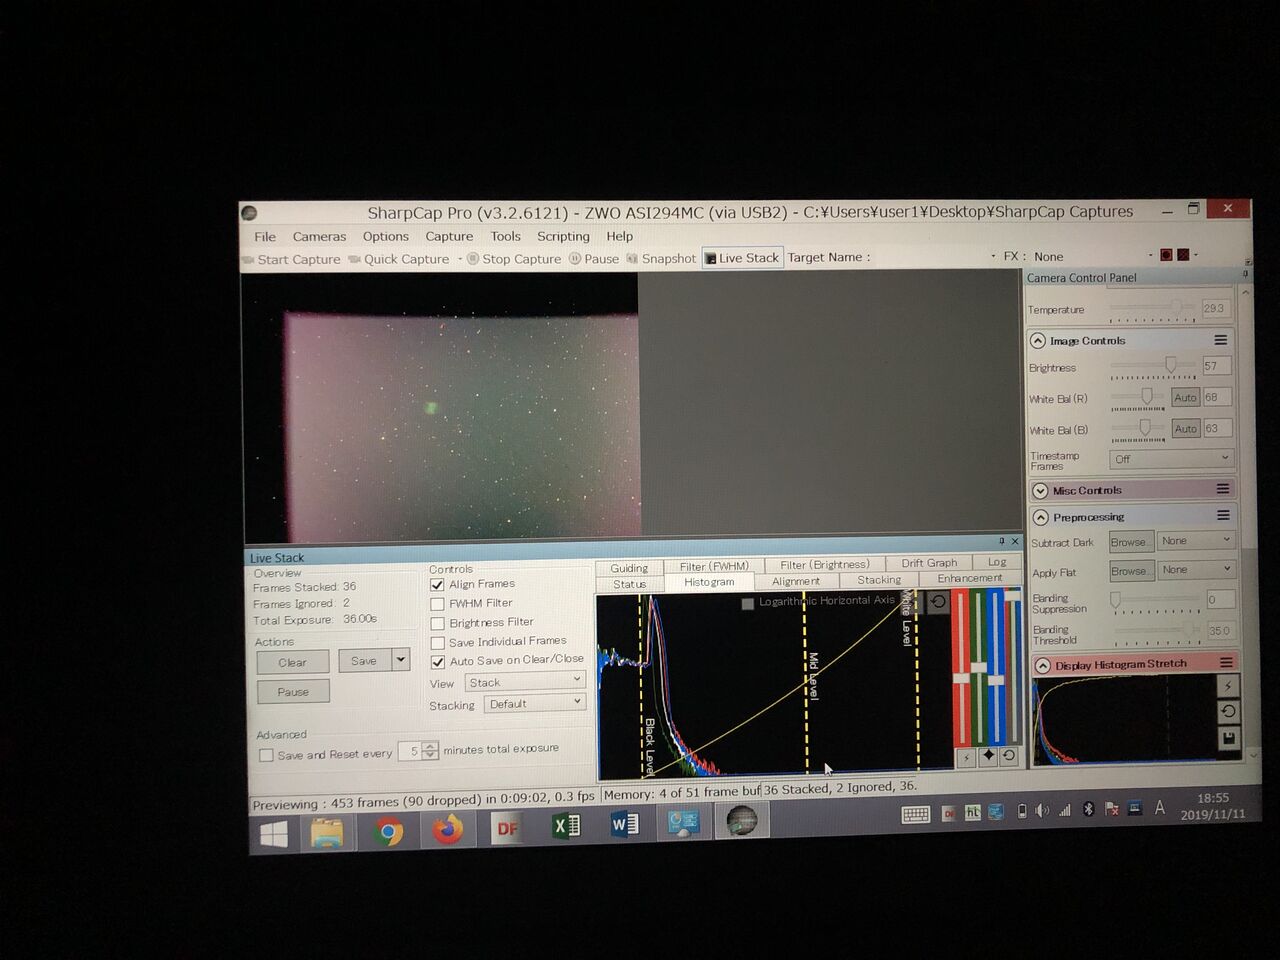Click the Pause button under Actions
Image resolution: width=1280 pixels, height=960 pixels.
pos(292,691)
